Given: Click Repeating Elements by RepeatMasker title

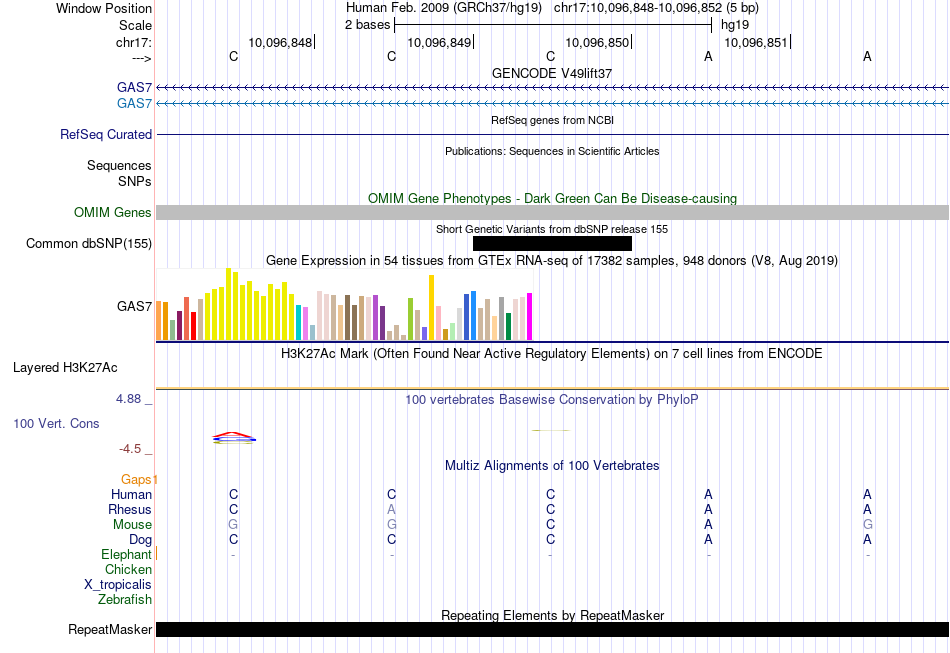Looking at the screenshot, I should tap(552, 615).
